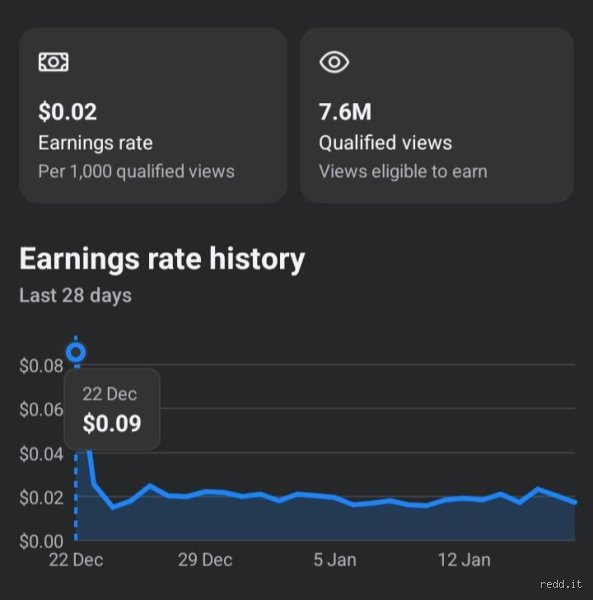The height and width of the screenshot is (600, 593).
Task: Click the $0.06 y-axis label
Action: tap(41, 409)
